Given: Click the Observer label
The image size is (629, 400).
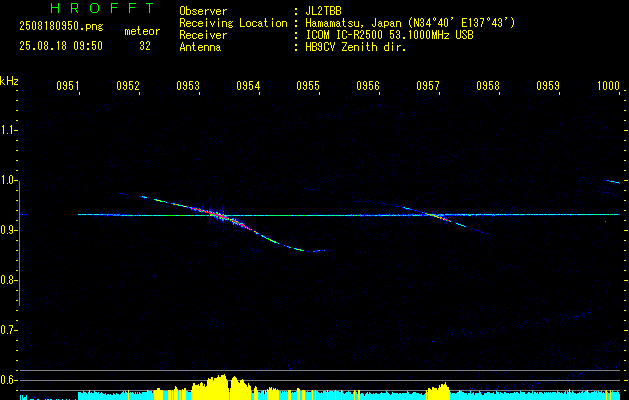Looking at the screenshot, I should (203, 11).
